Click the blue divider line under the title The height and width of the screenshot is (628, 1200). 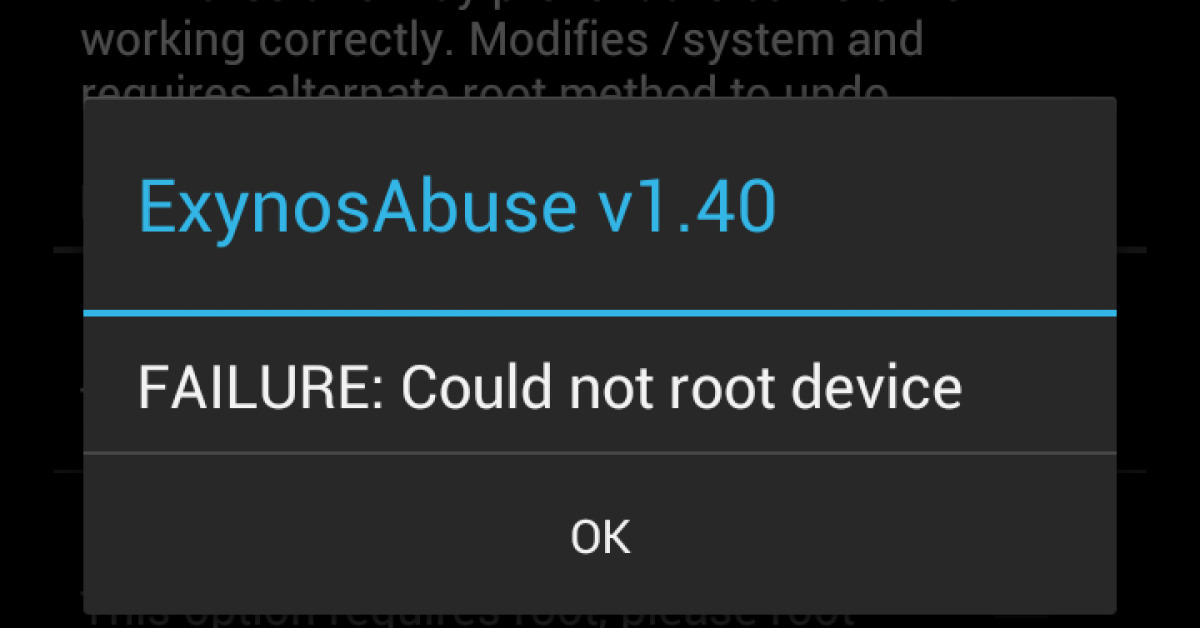pos(600,313)
